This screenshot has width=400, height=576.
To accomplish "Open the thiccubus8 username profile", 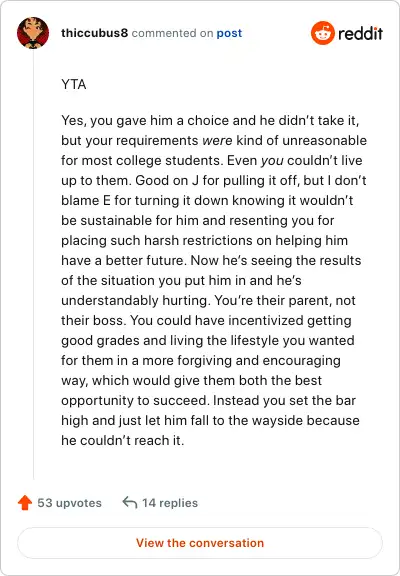I will [95, 33].
